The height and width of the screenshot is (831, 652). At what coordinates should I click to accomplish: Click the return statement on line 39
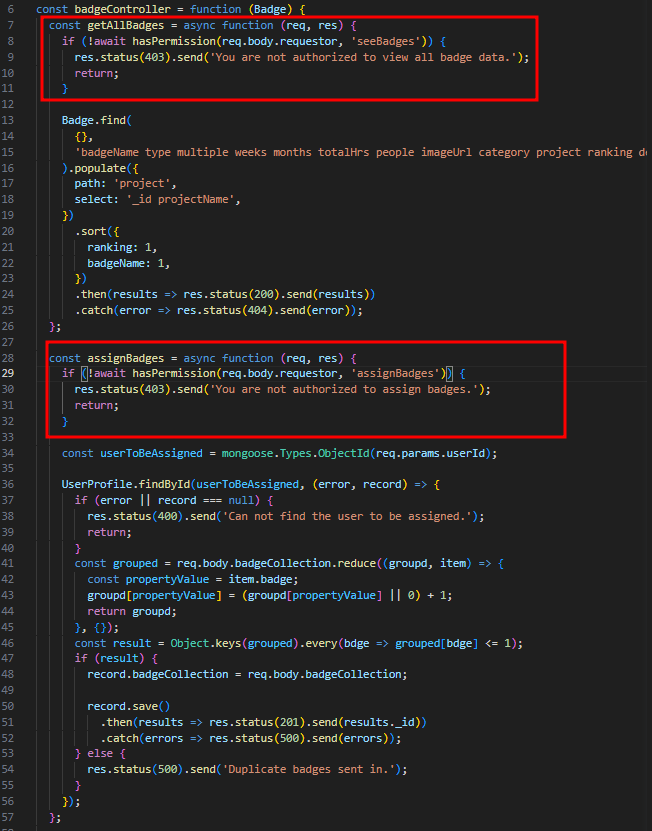(109, 532)
